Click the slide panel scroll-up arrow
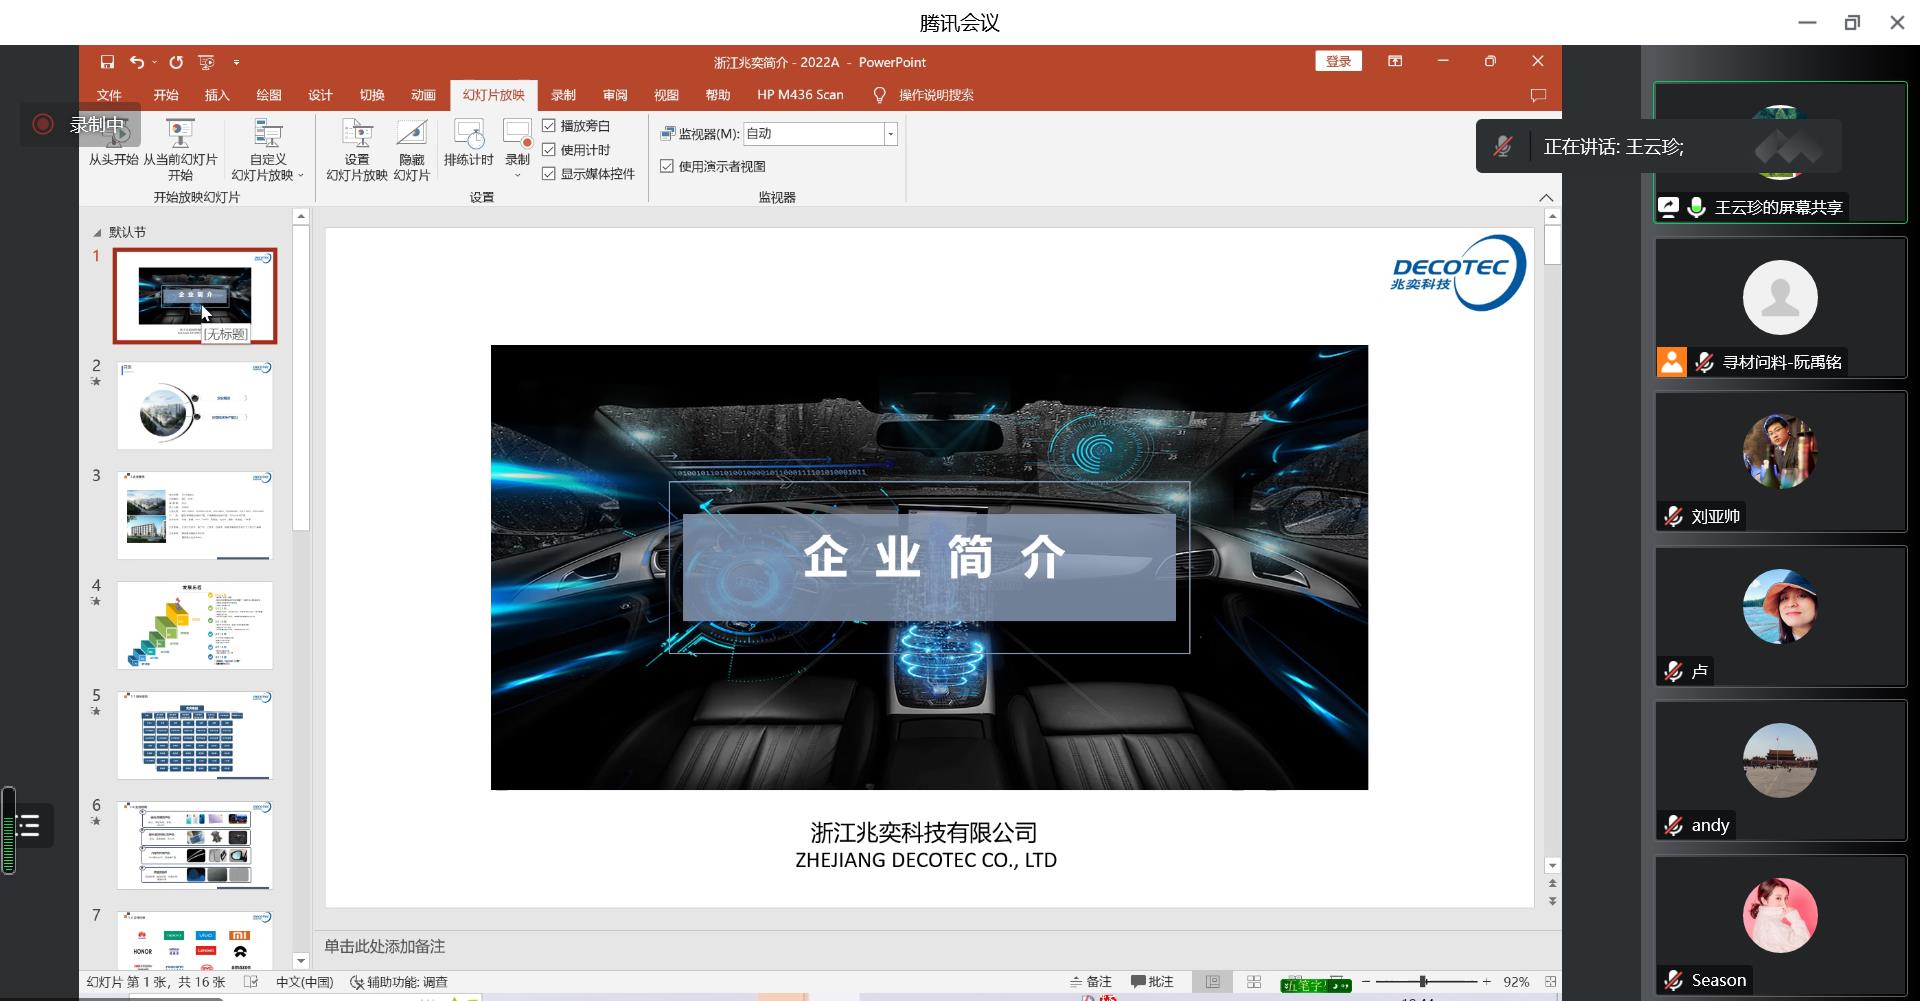This screenshot has width=1920, height=1001. (301, 216)
